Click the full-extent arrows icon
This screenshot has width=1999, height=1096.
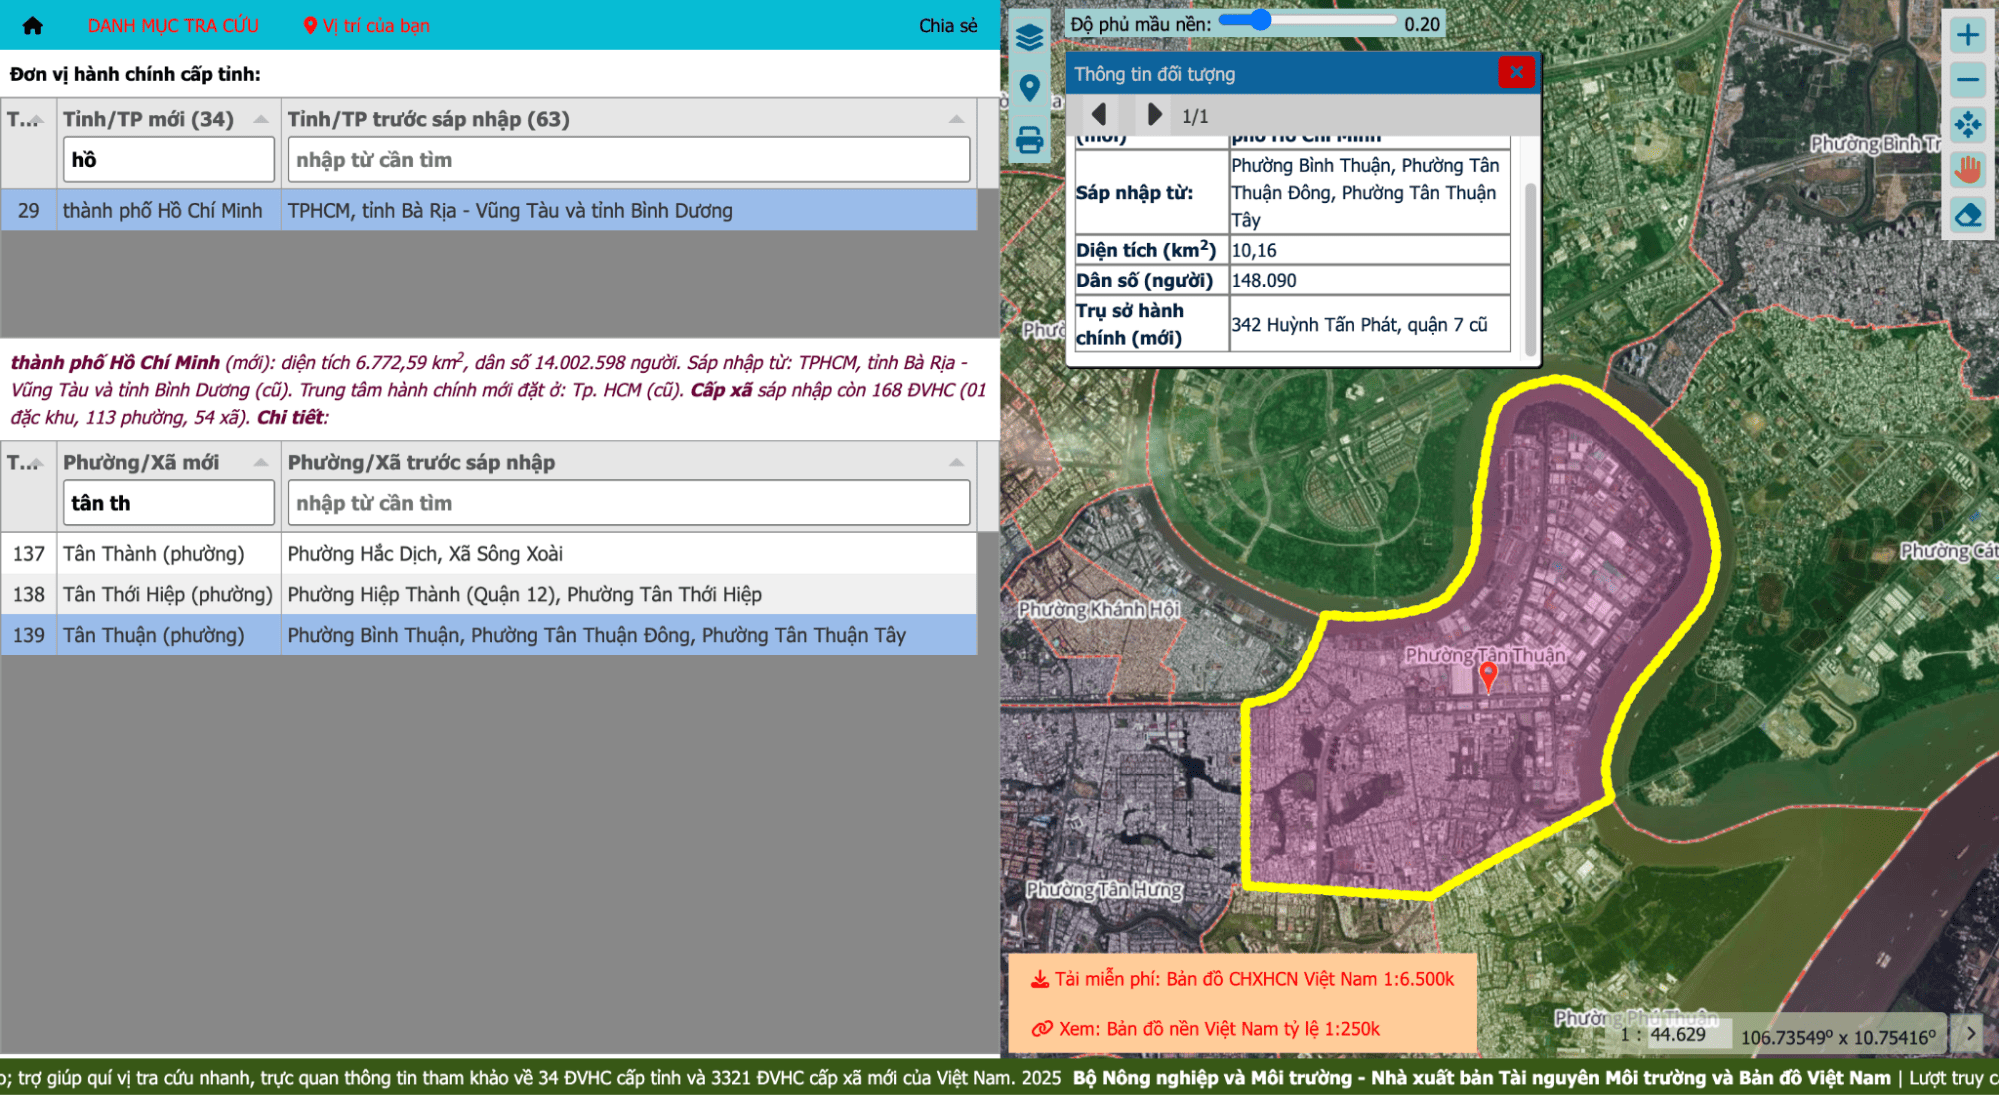(x=1967, y=125)
